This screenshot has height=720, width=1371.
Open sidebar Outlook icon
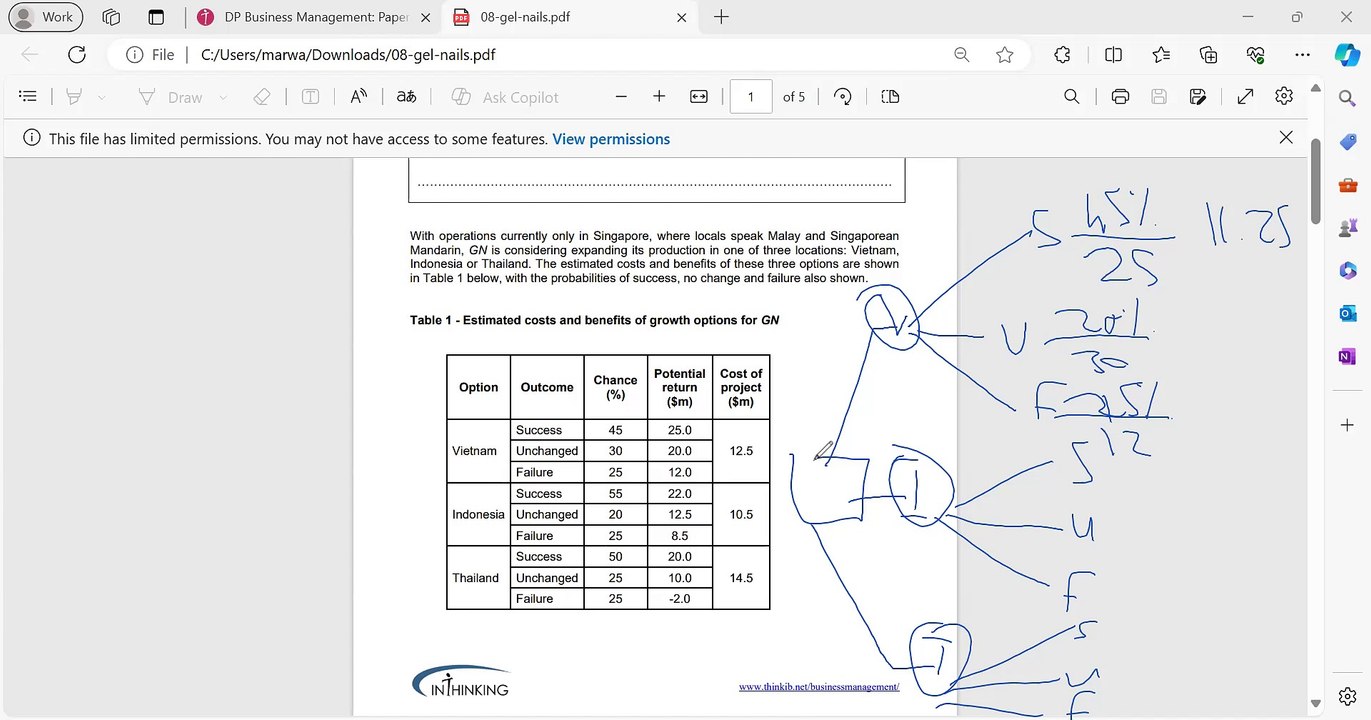[1347, 314]
